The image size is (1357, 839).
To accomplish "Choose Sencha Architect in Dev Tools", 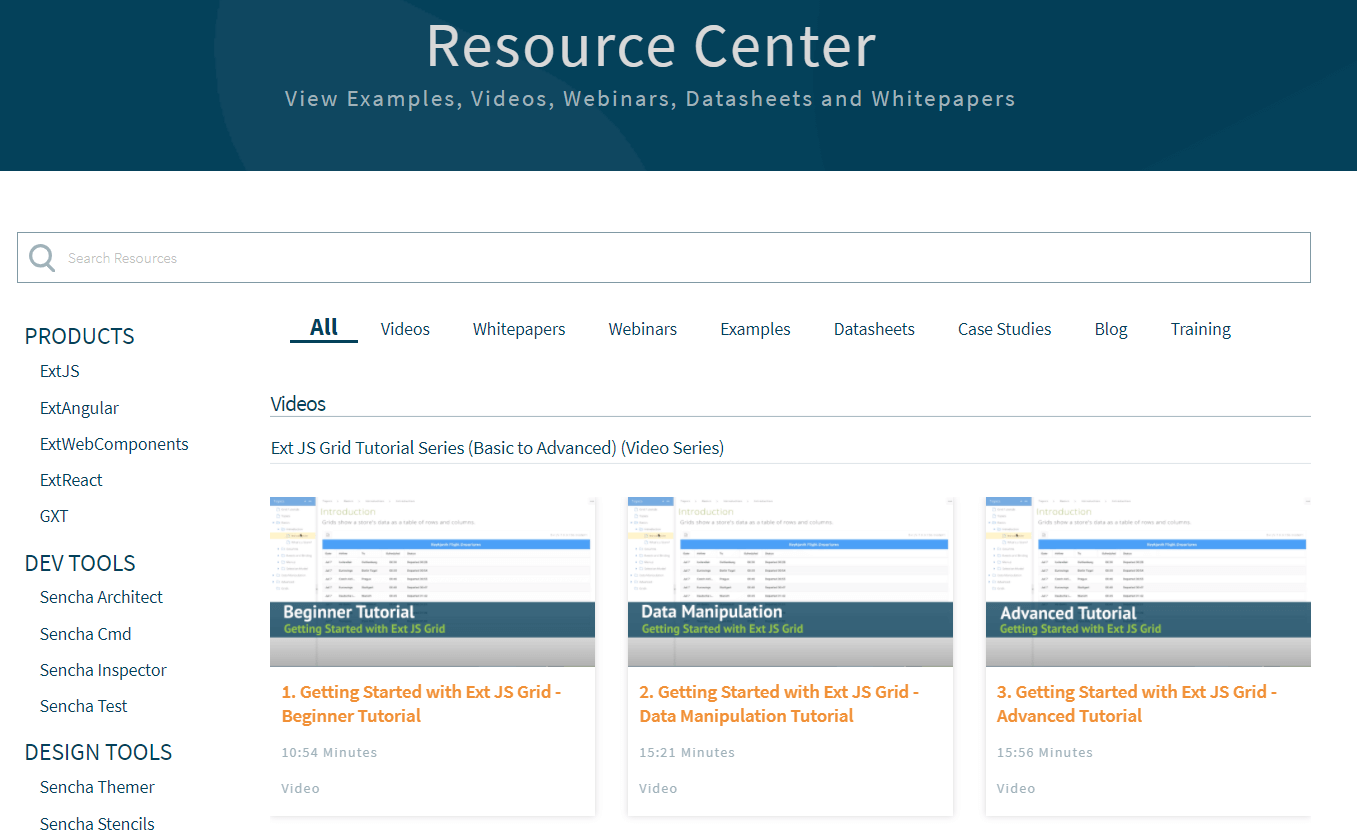I will [101, 597].
